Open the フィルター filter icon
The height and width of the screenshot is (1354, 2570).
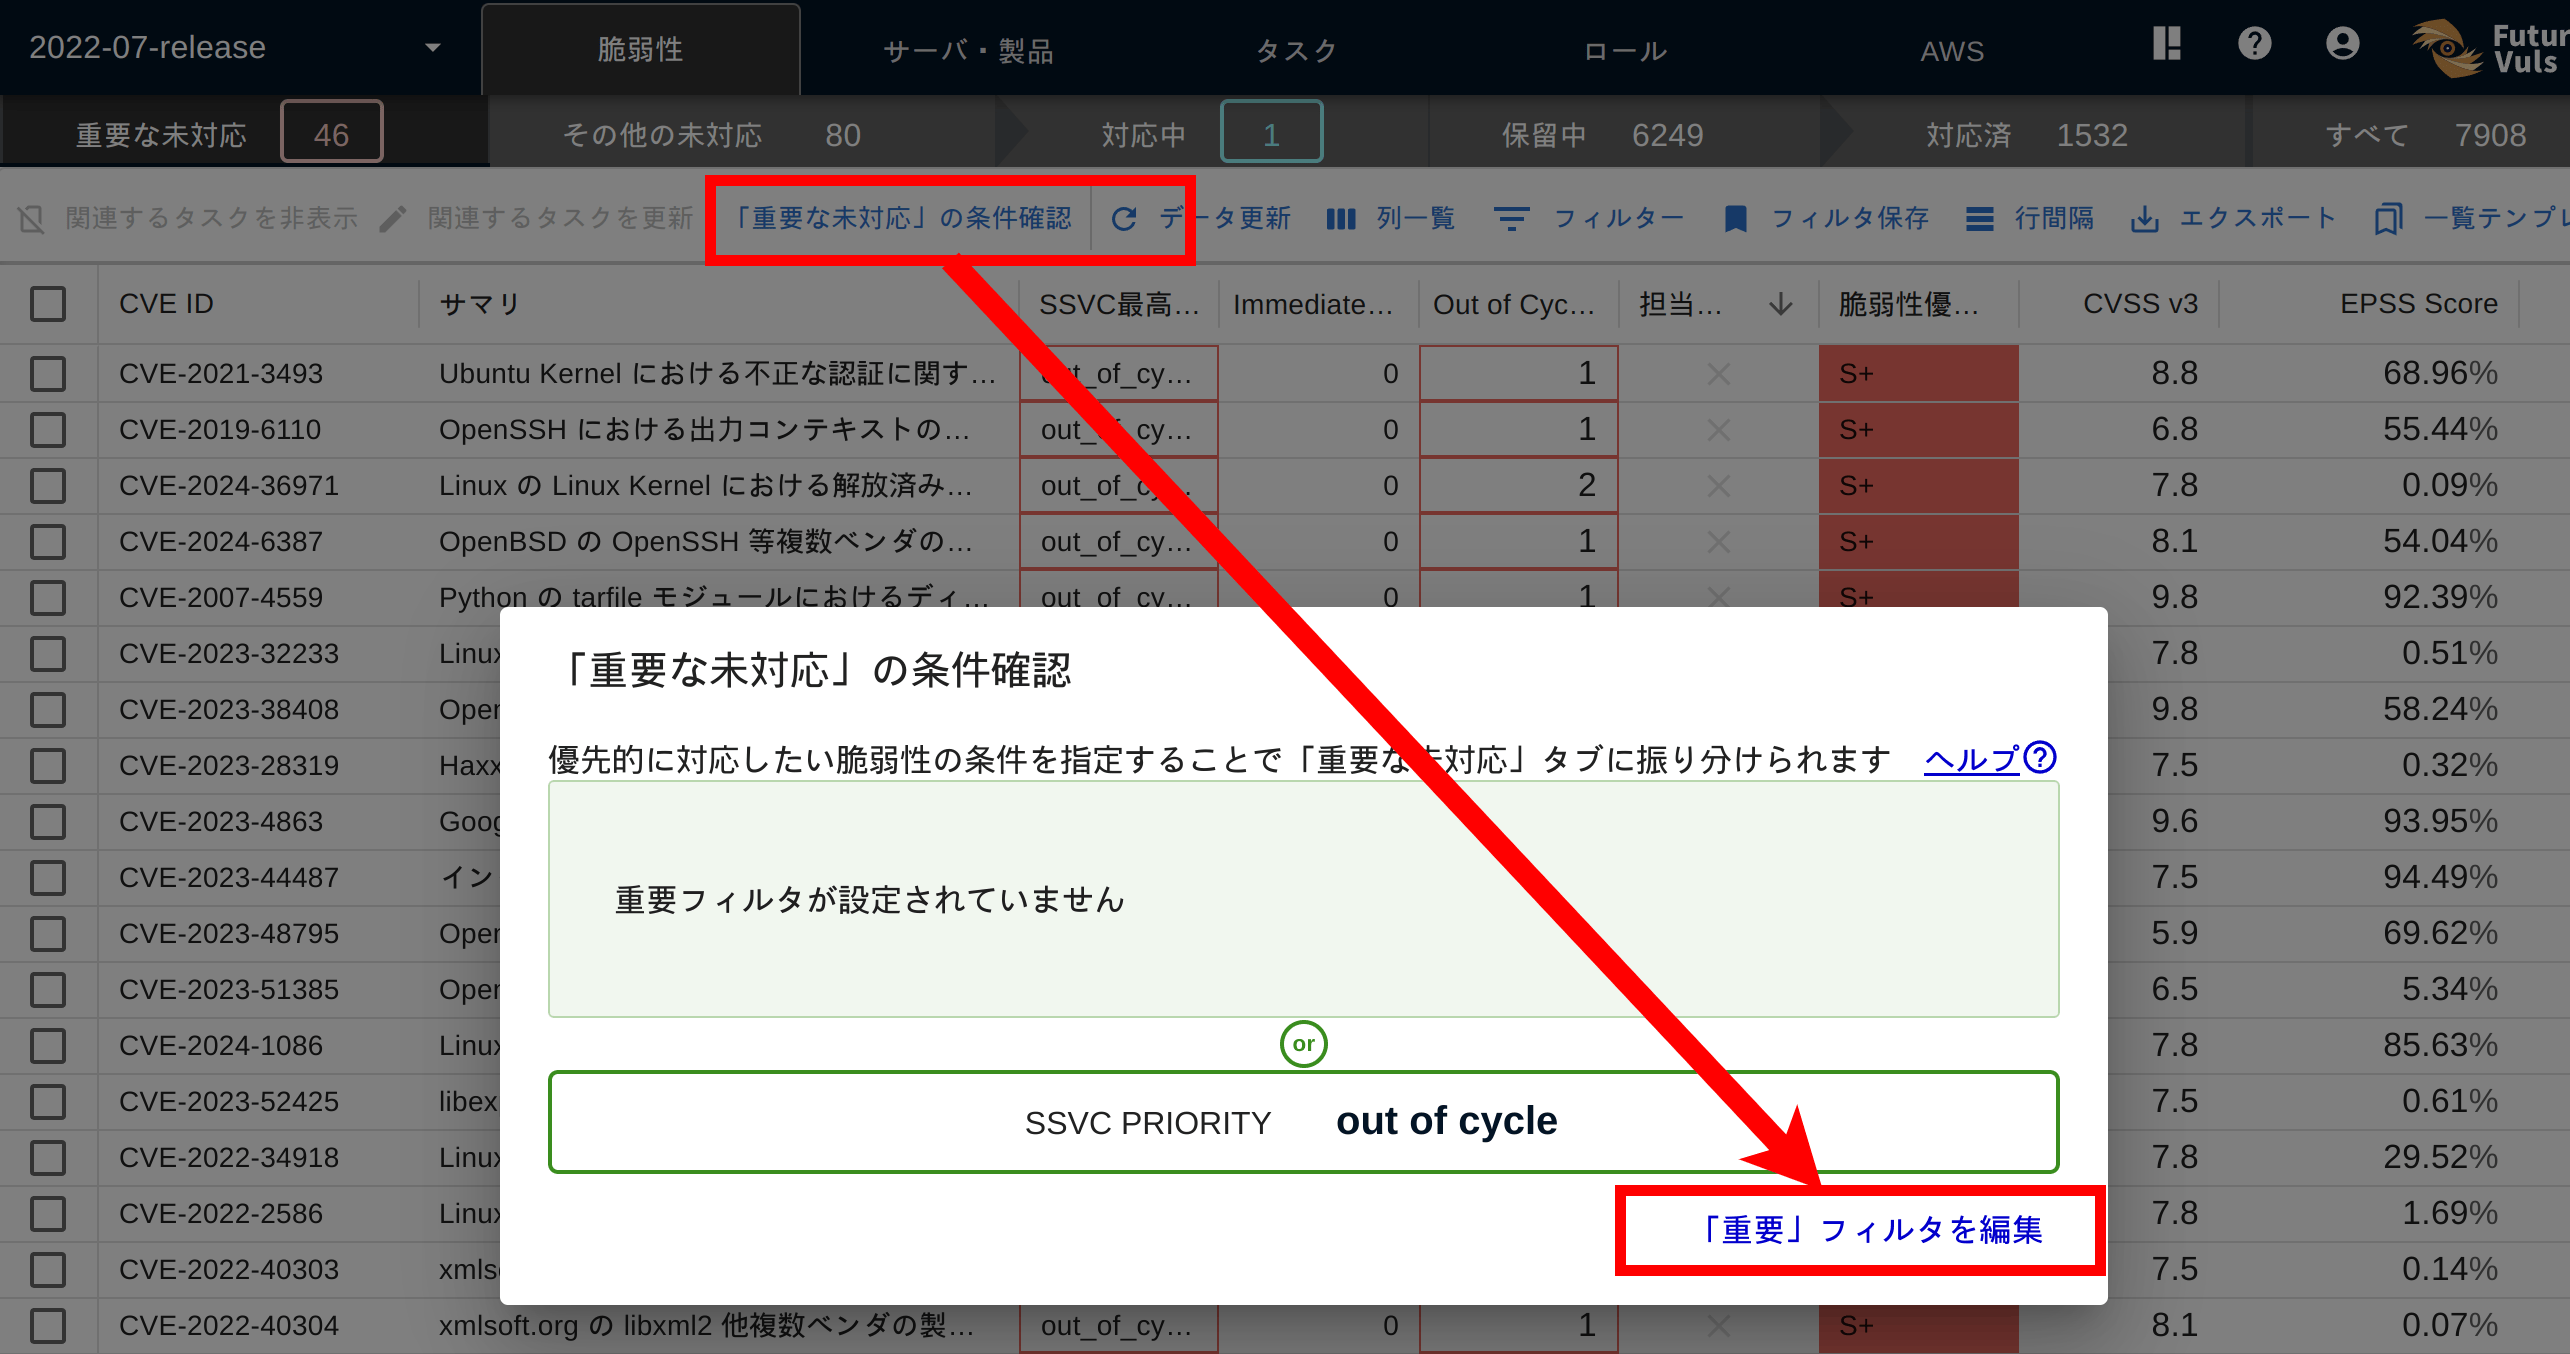(1511, 218)
